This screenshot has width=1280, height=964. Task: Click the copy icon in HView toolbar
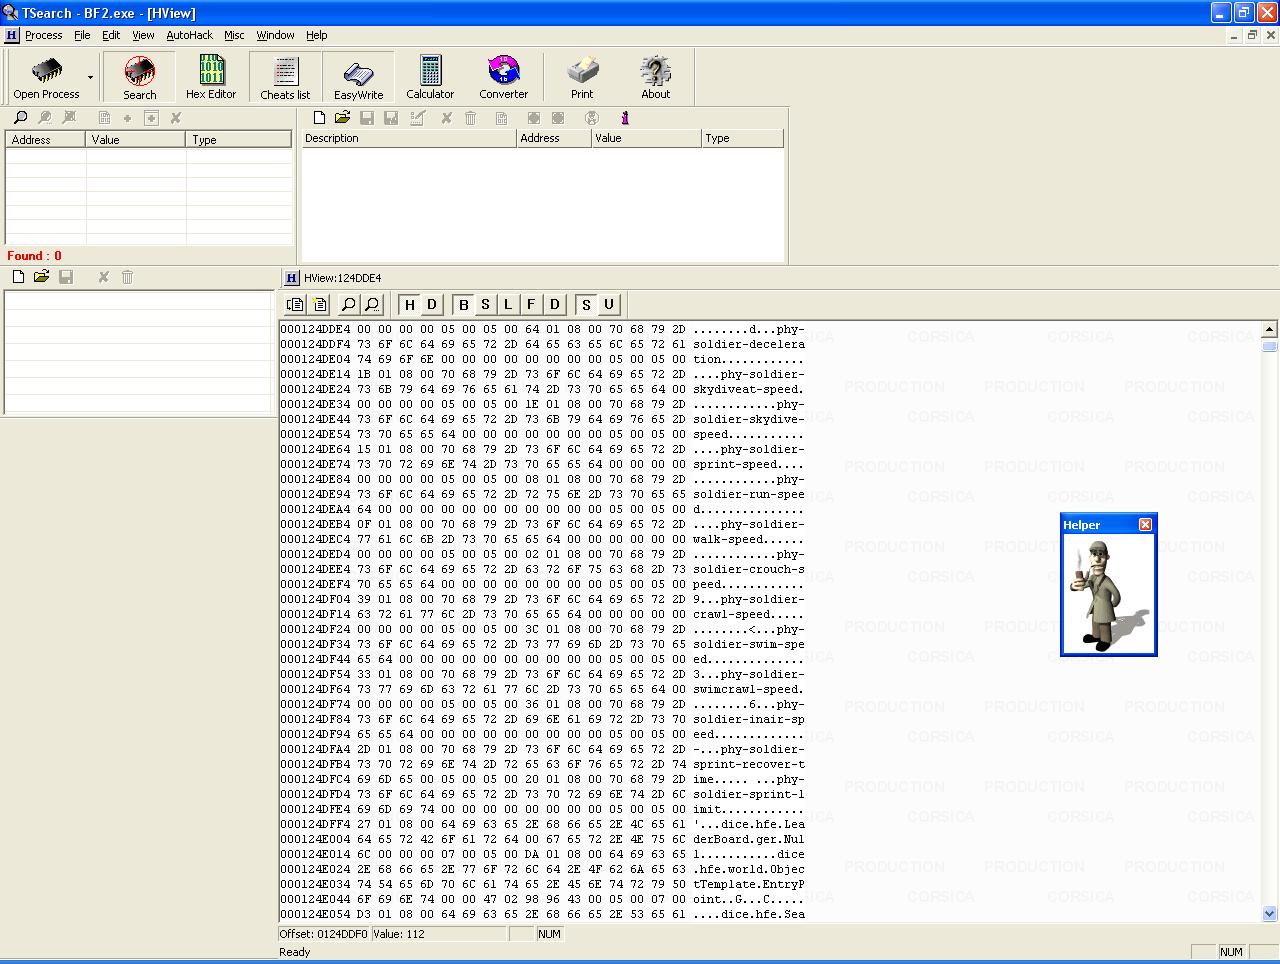point(295,305)
